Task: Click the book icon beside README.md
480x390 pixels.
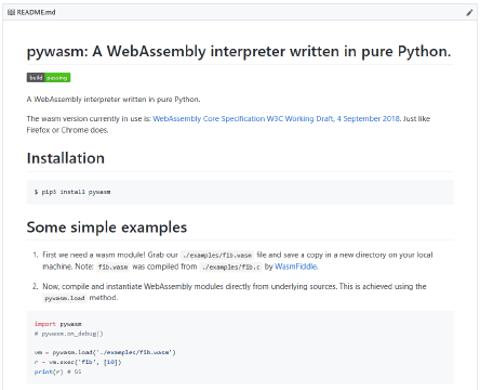Action: [11, 12]
